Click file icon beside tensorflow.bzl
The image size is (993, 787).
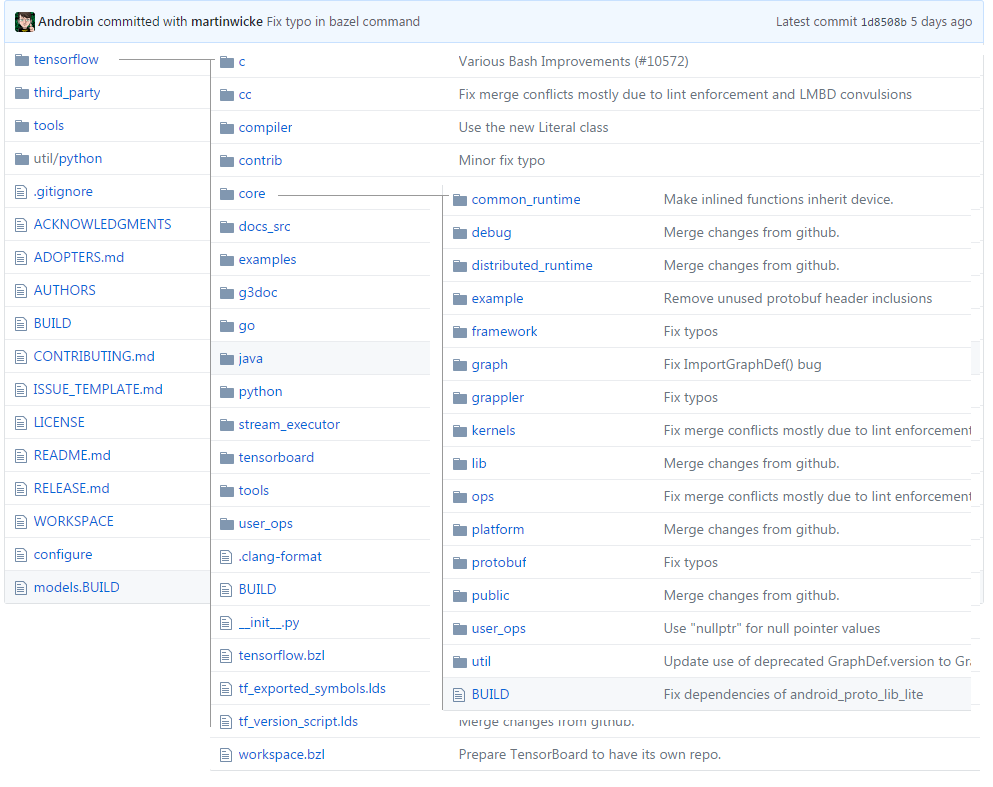226,655
